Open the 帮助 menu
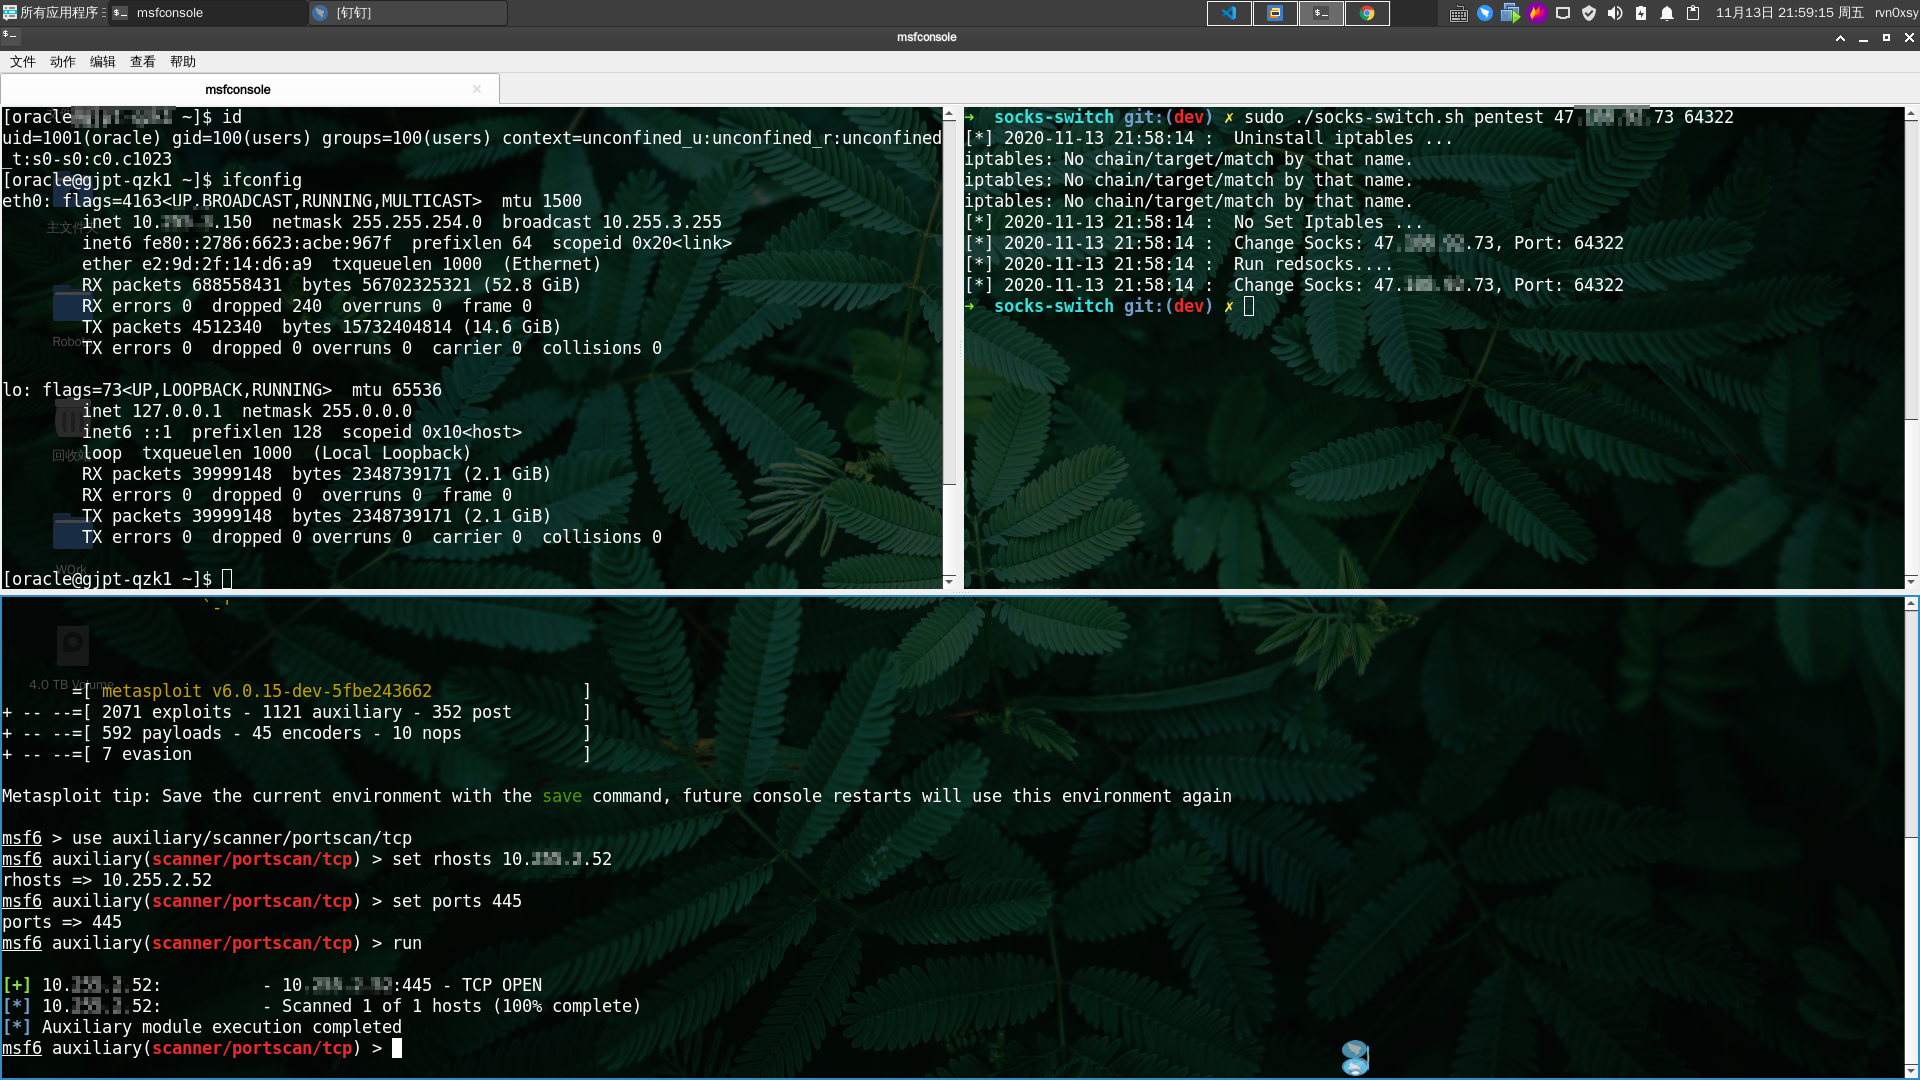The image size is (1920, 1080). 183,62
